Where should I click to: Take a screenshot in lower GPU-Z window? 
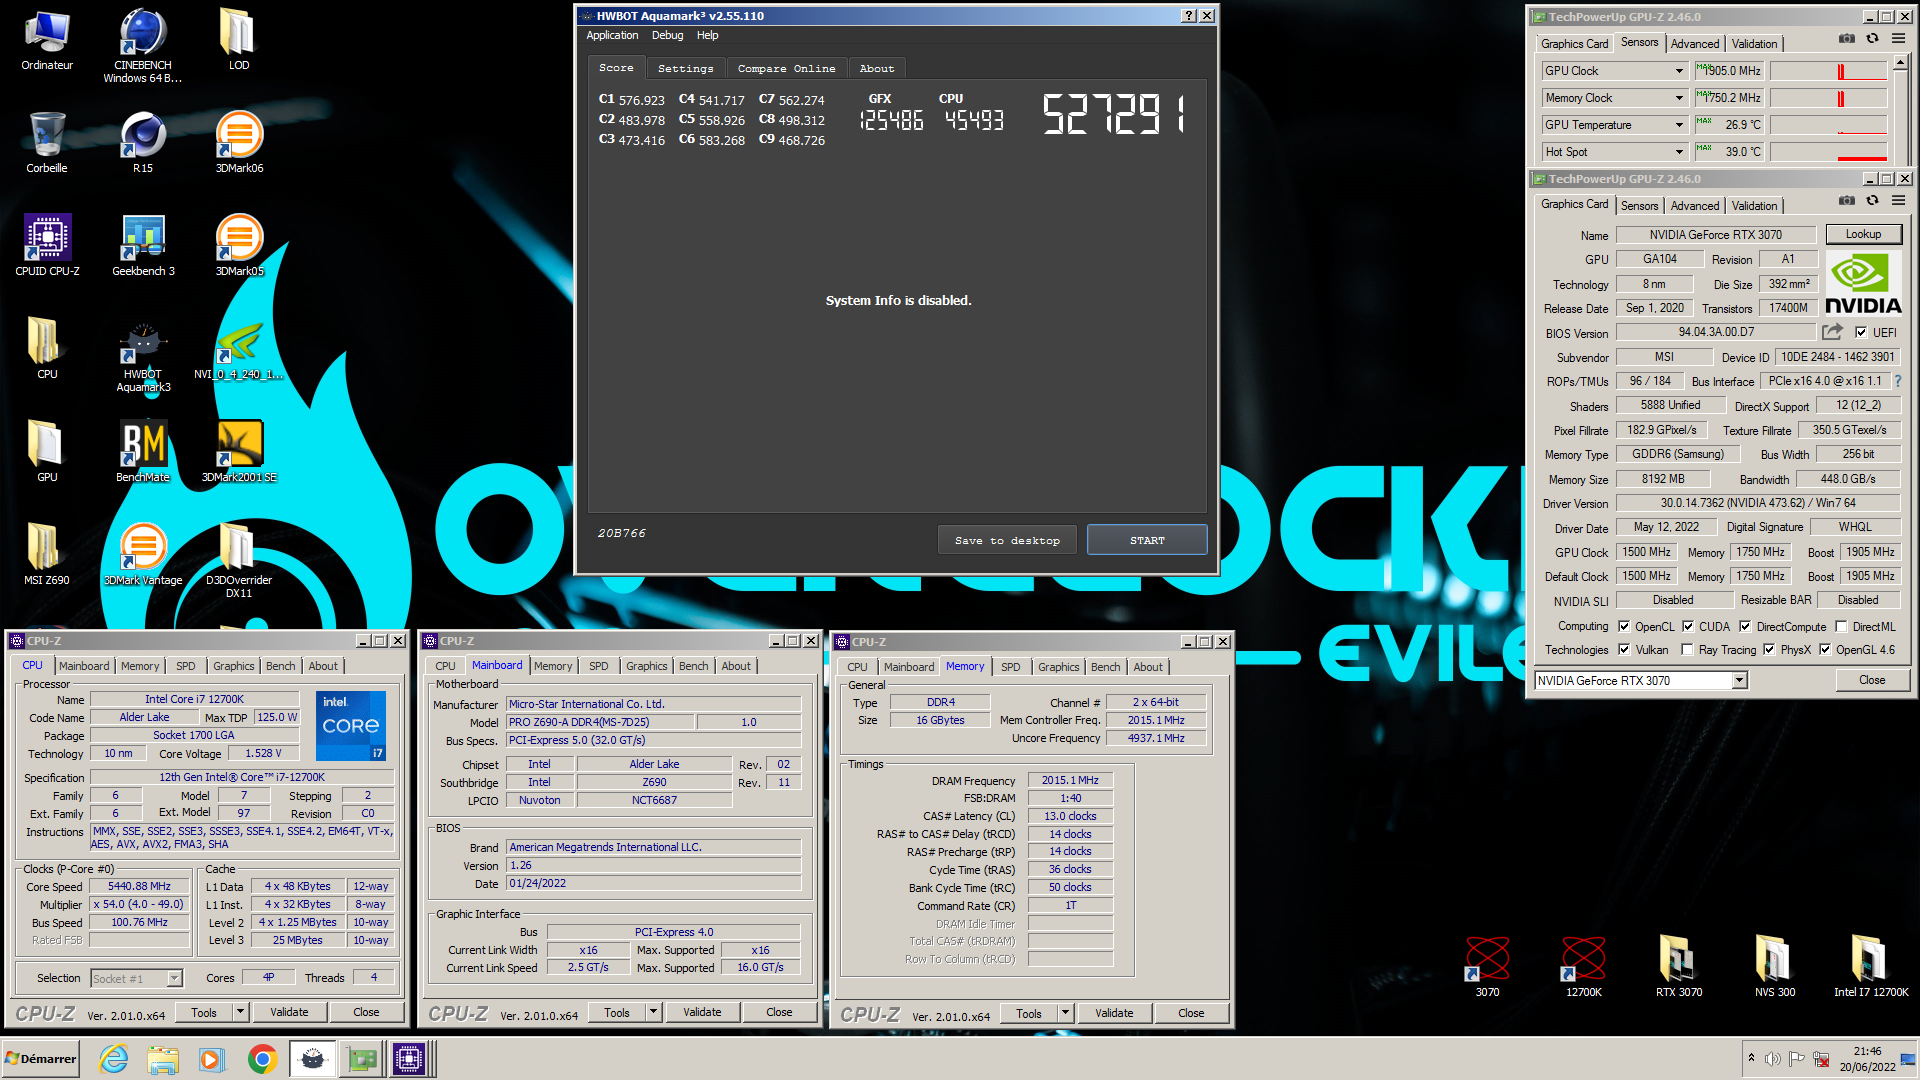pyautogui.click(x=1847, y=201)
